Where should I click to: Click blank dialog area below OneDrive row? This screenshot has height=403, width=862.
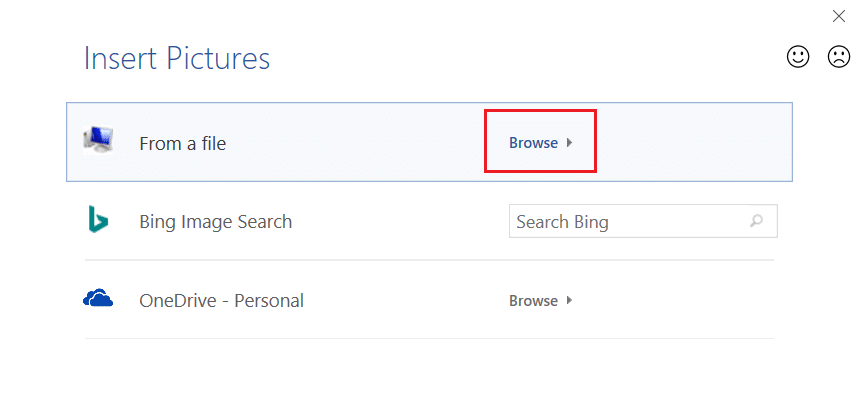(429, 369)
